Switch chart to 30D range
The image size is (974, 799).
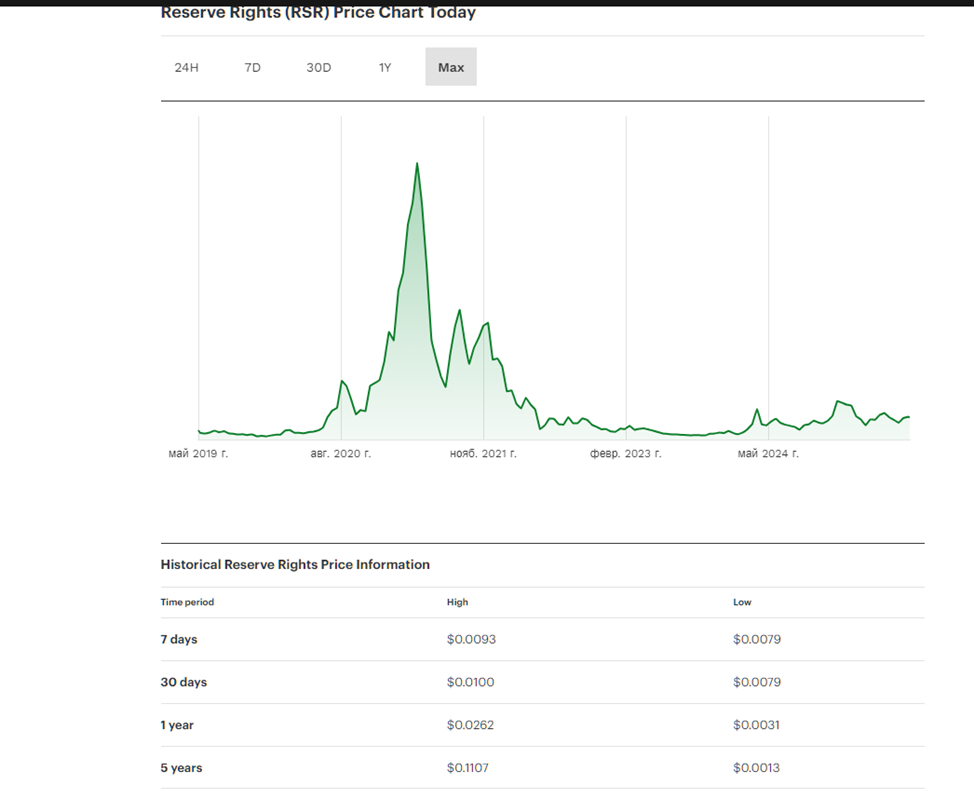319,67
